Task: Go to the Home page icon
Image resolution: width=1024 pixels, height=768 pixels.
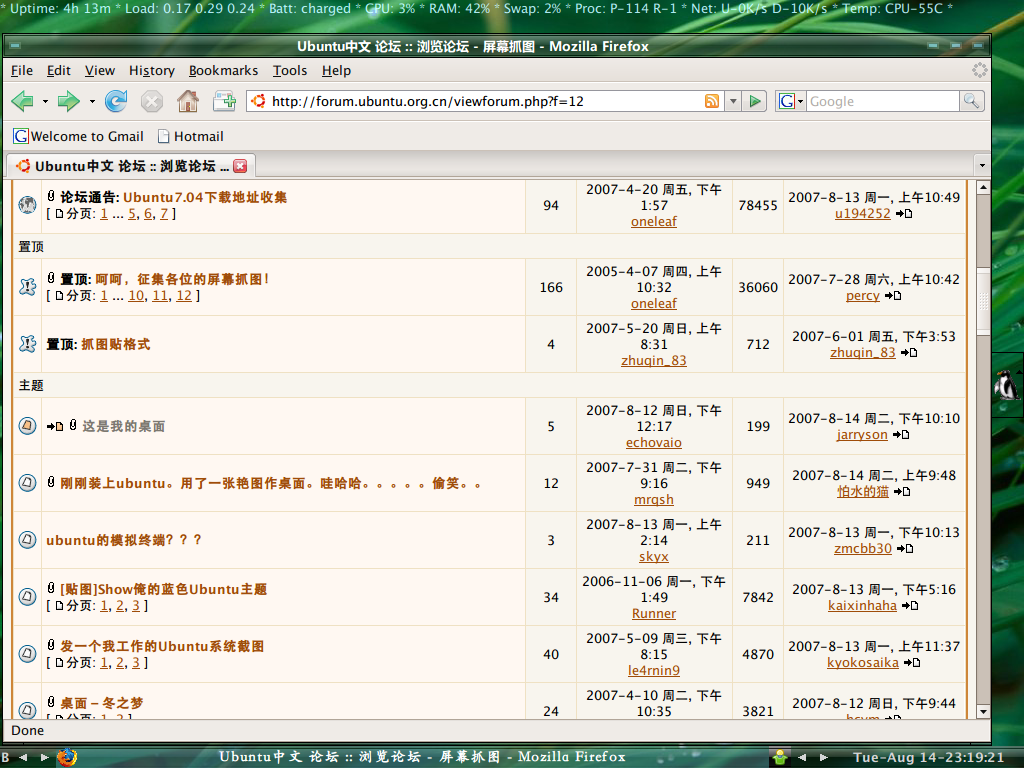Action: [x=188, y=101]
